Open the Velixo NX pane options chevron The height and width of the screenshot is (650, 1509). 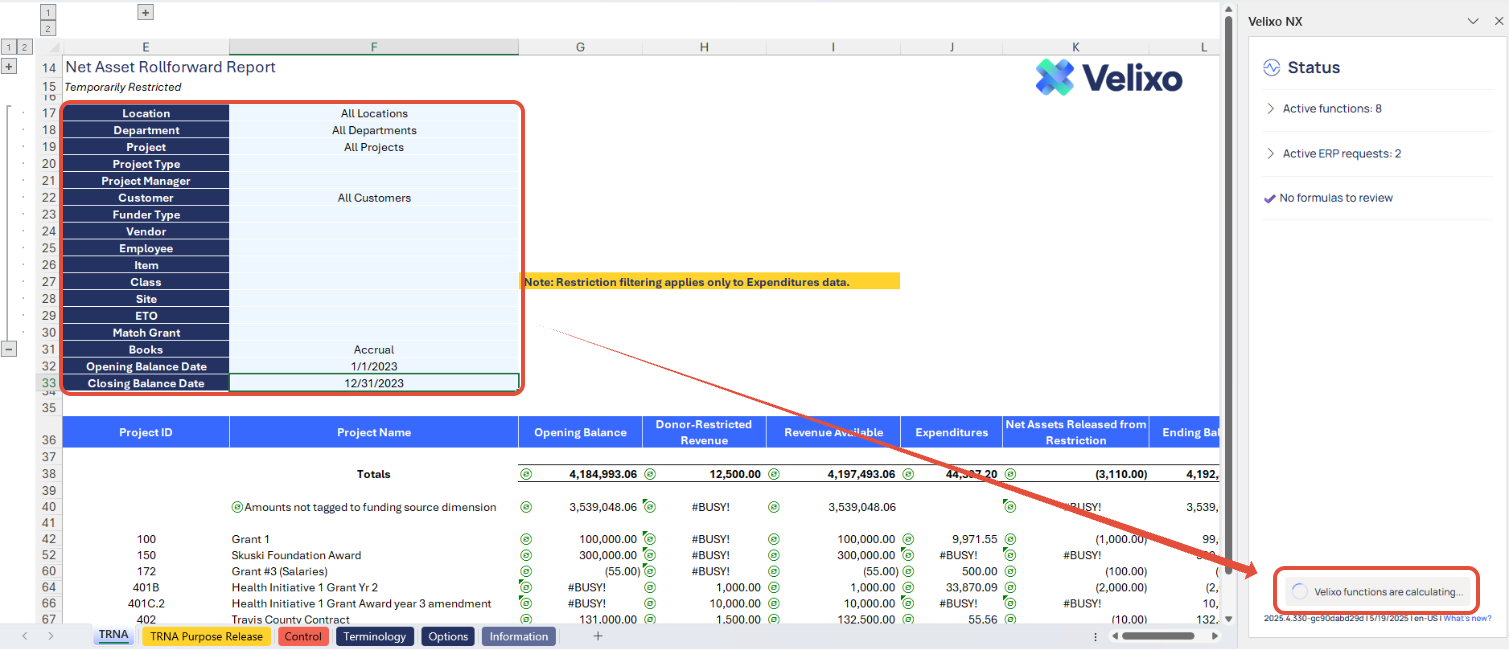(x=1473, y=21)
